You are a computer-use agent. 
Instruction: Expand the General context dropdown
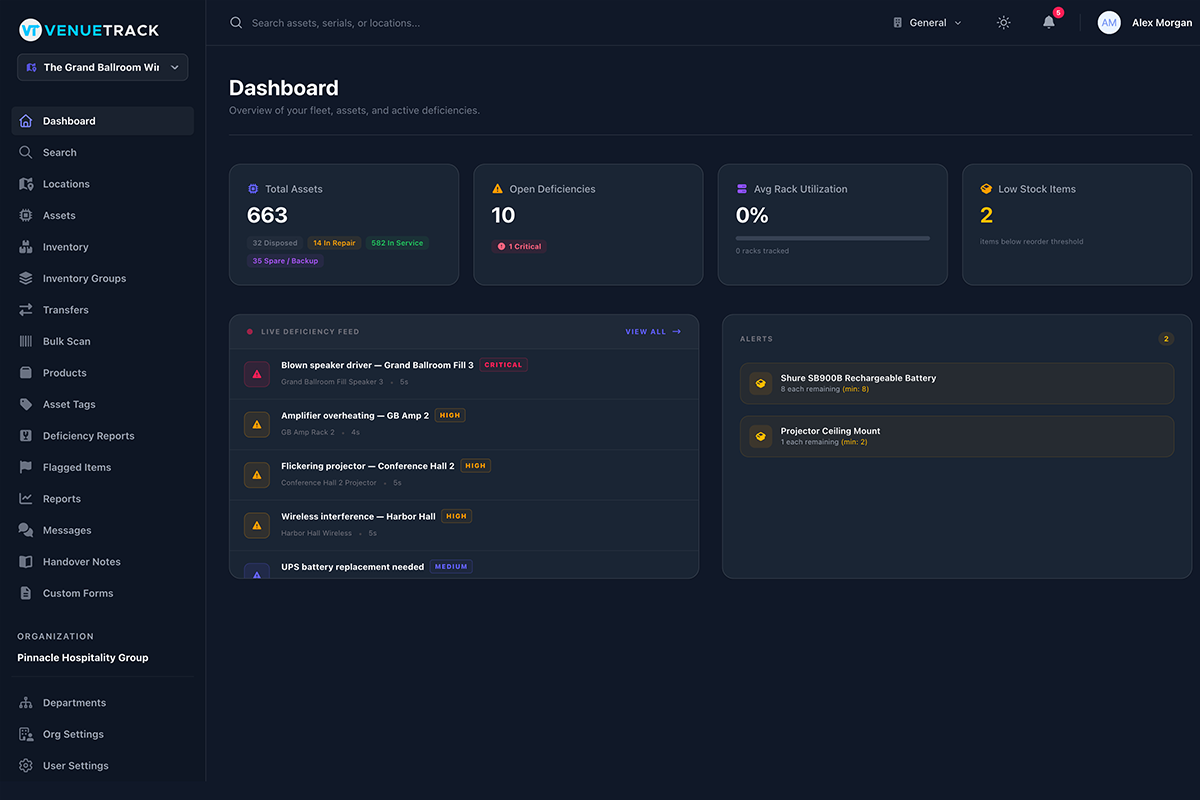coord(925,21)
